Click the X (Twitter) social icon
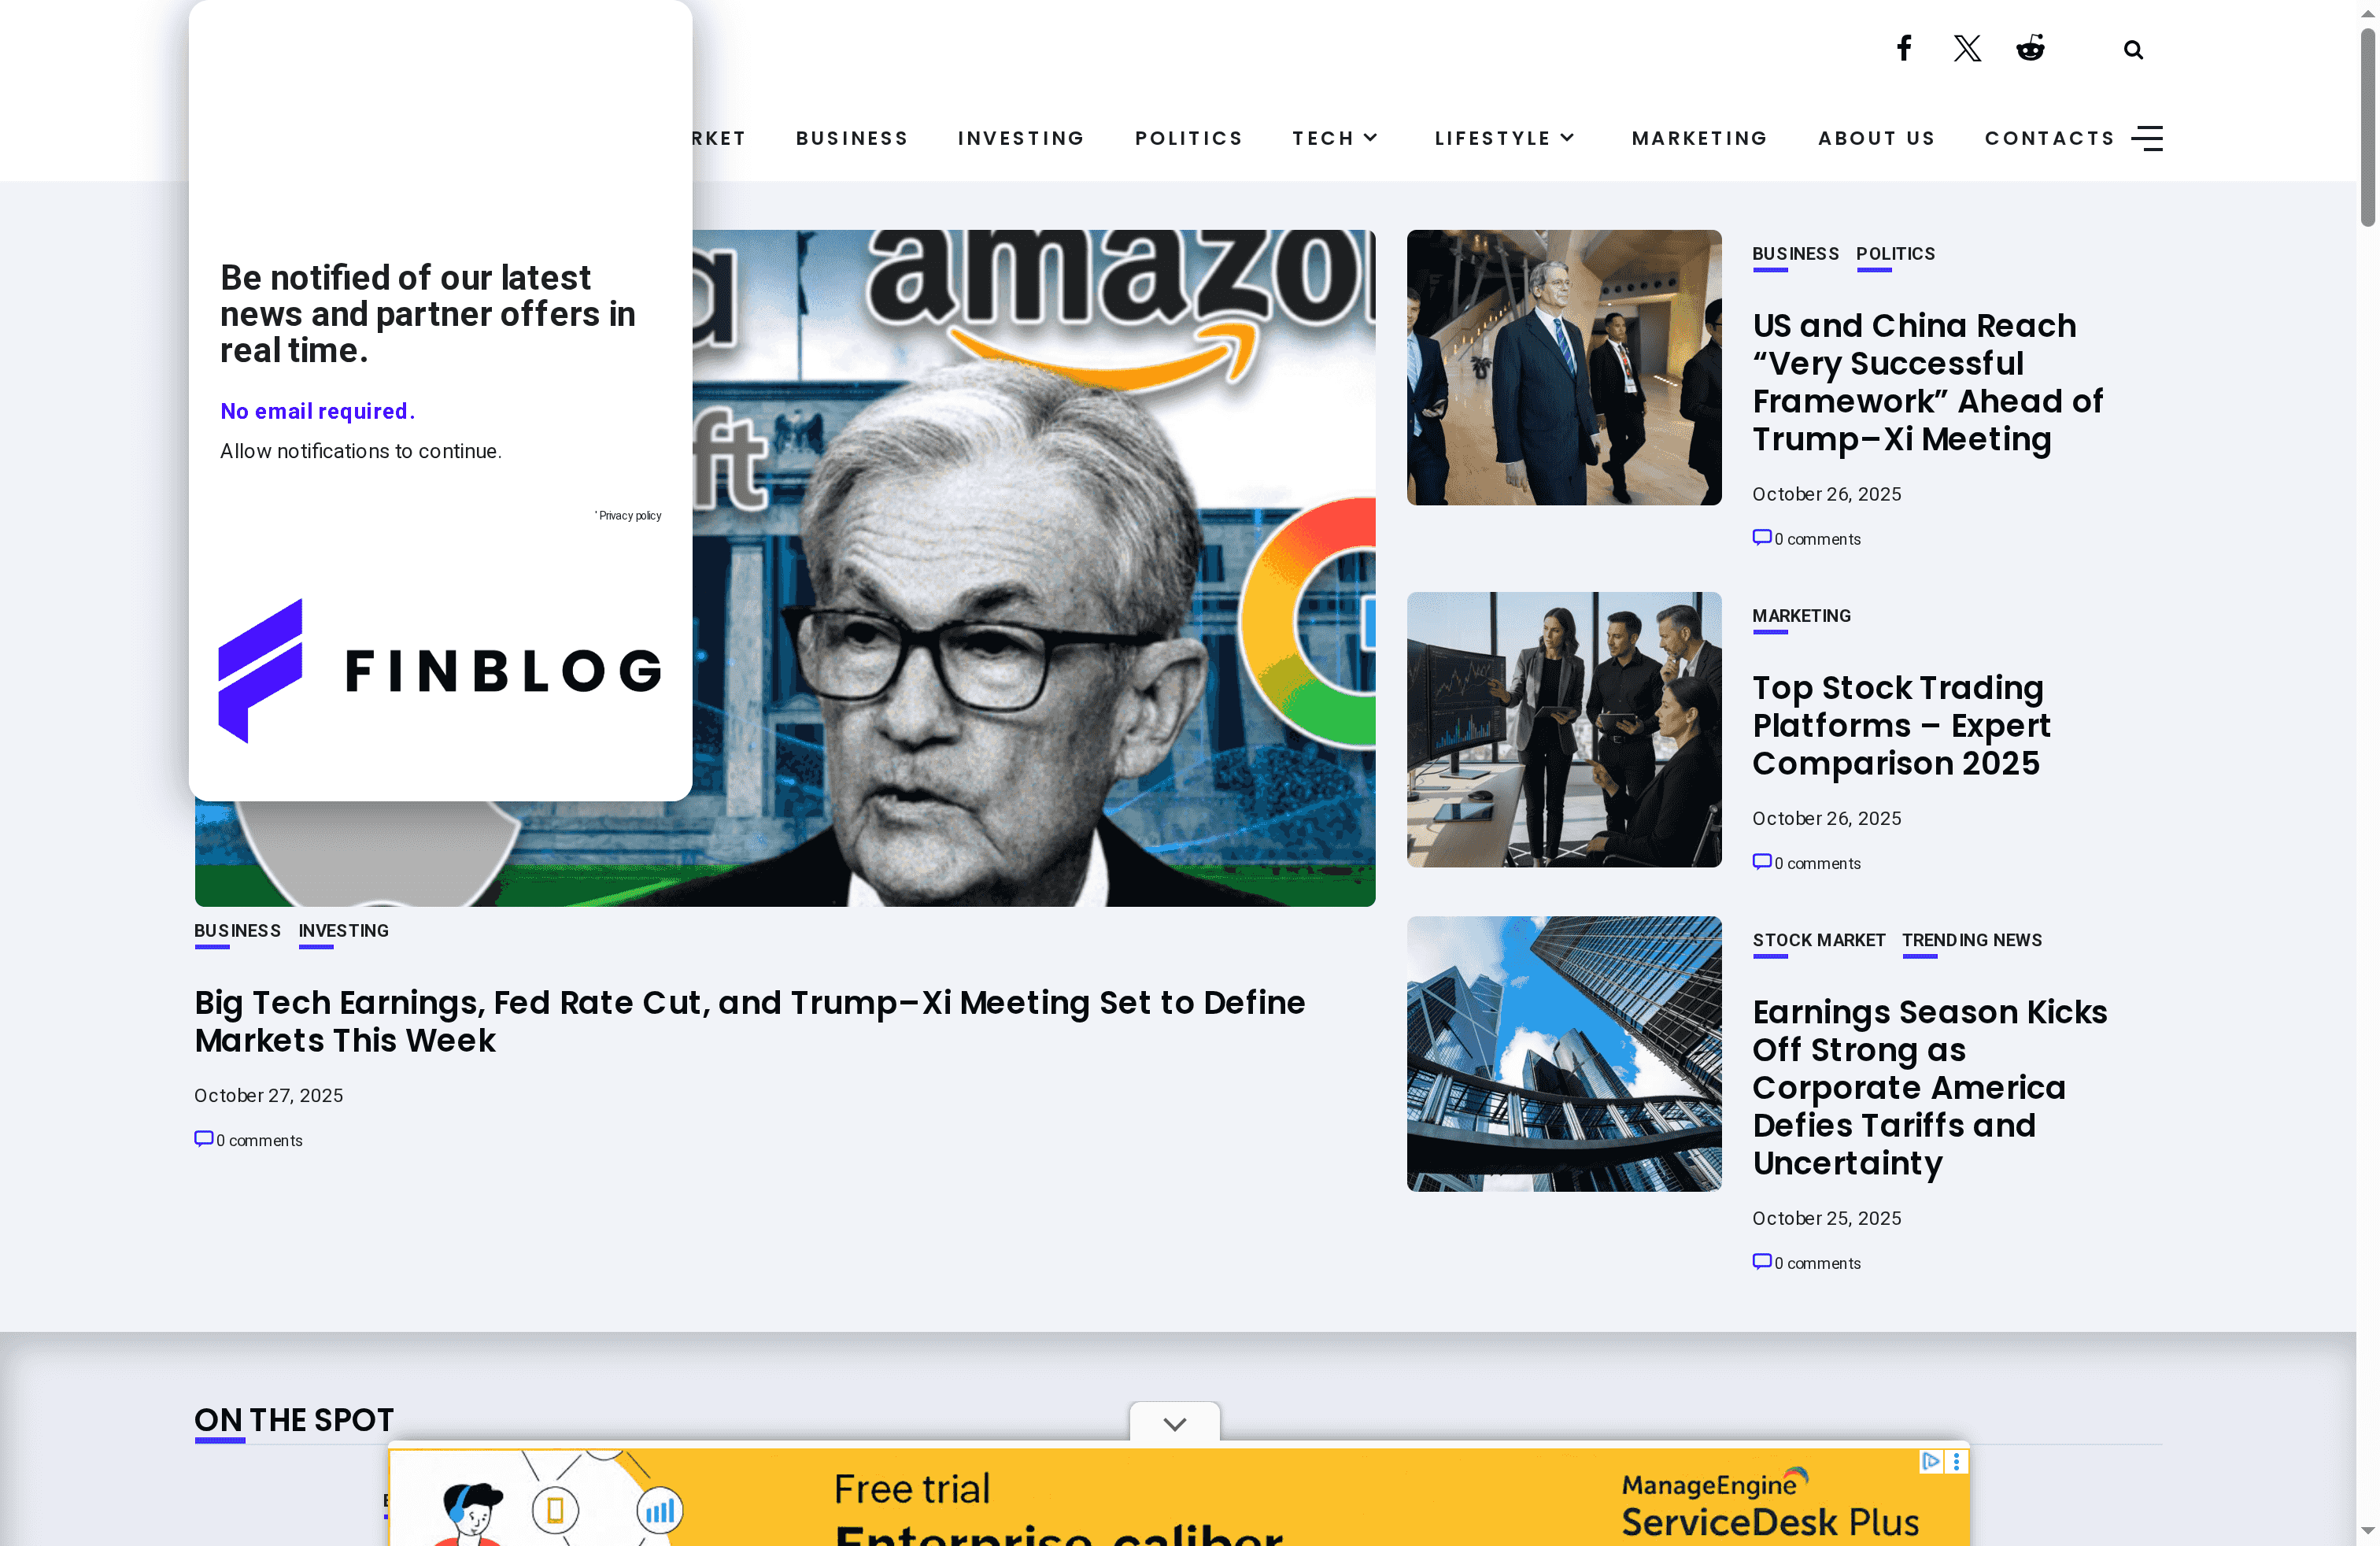Viewport: 2380px width, 1546px height. (1967, 48)
